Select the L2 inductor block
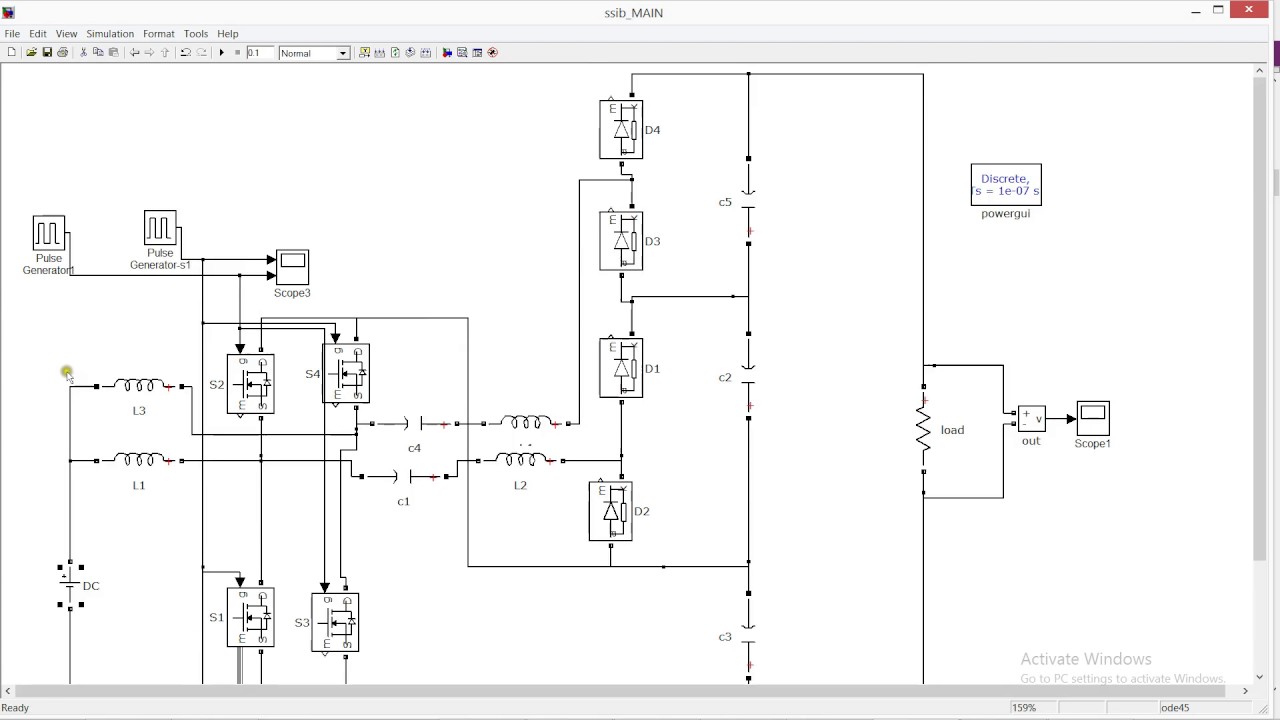Viewport: 1280px width, 720px height. pyautogui.click(x=520, y=460)
